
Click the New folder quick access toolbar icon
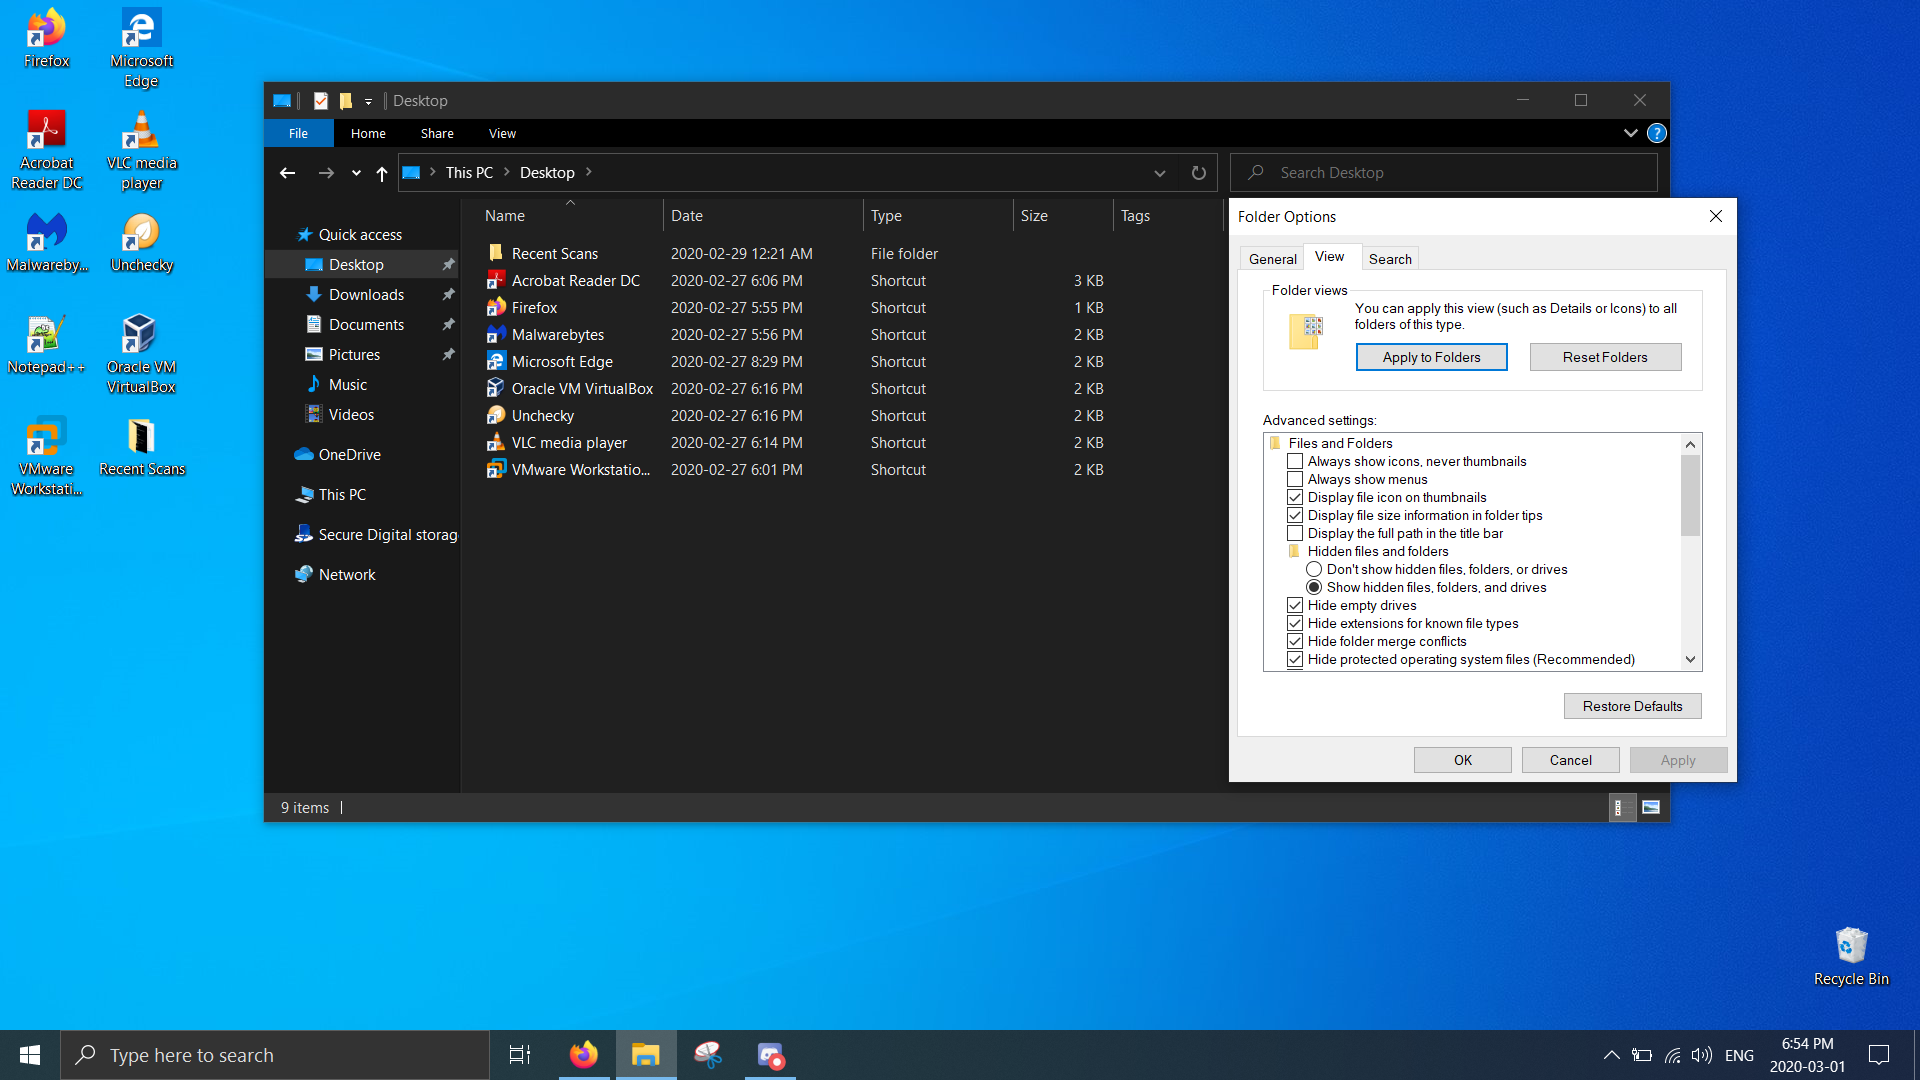coord(346,101)
